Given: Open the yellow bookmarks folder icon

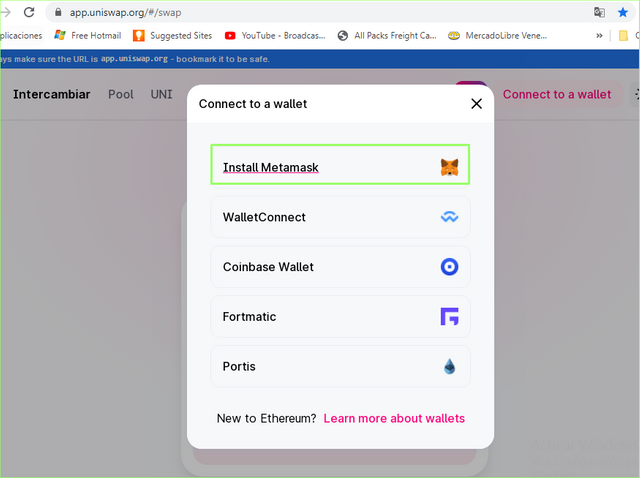Looking at the screenshot, I should 623,36.
